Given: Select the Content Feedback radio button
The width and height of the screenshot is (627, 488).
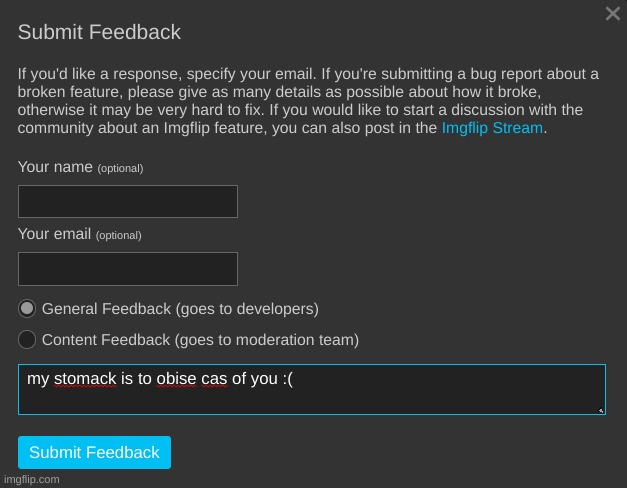Looking at the screenshot, I should (x=27, y=339).
